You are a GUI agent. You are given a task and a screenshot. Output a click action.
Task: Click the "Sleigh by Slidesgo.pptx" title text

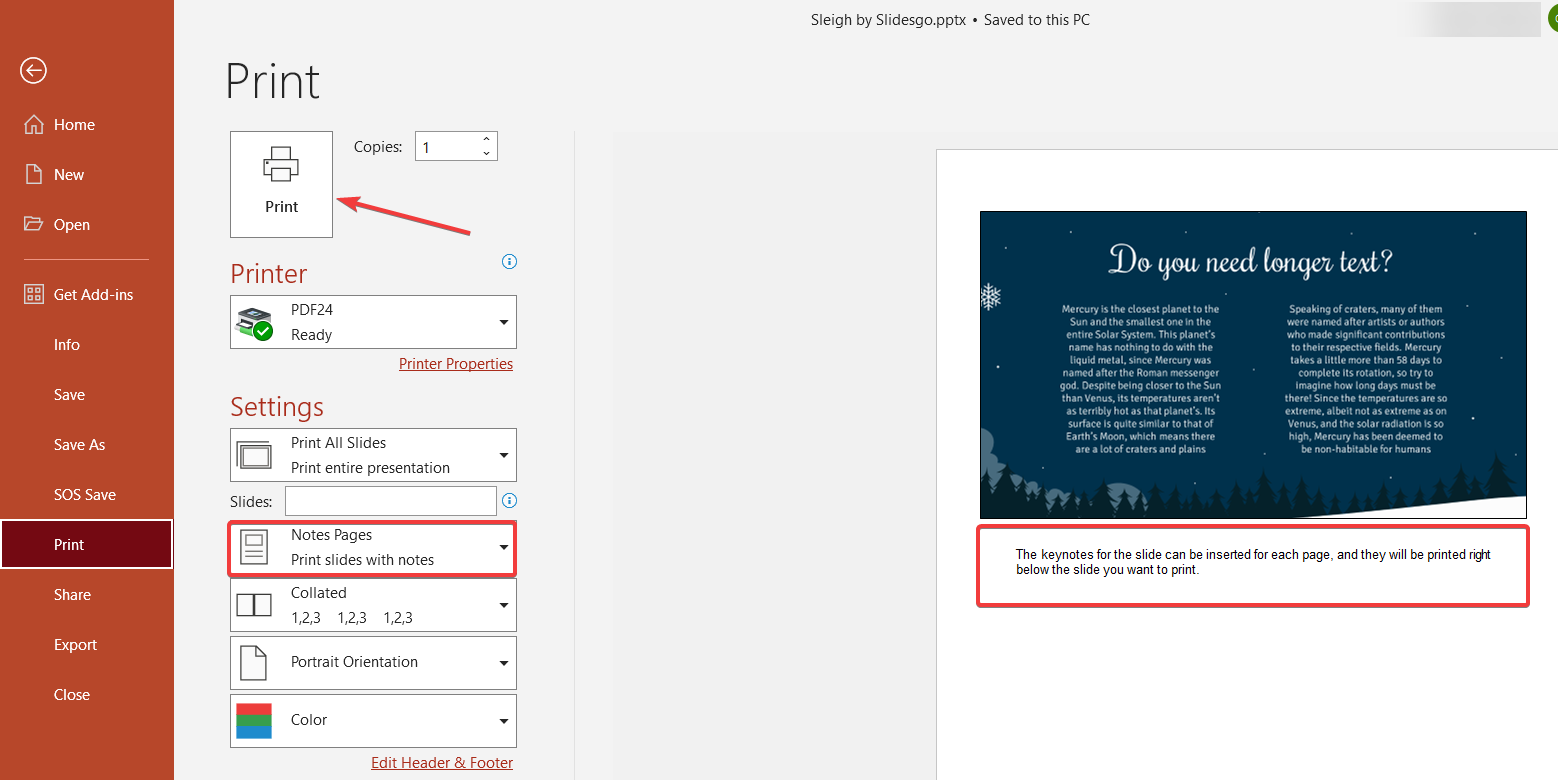tap(888, 19)
